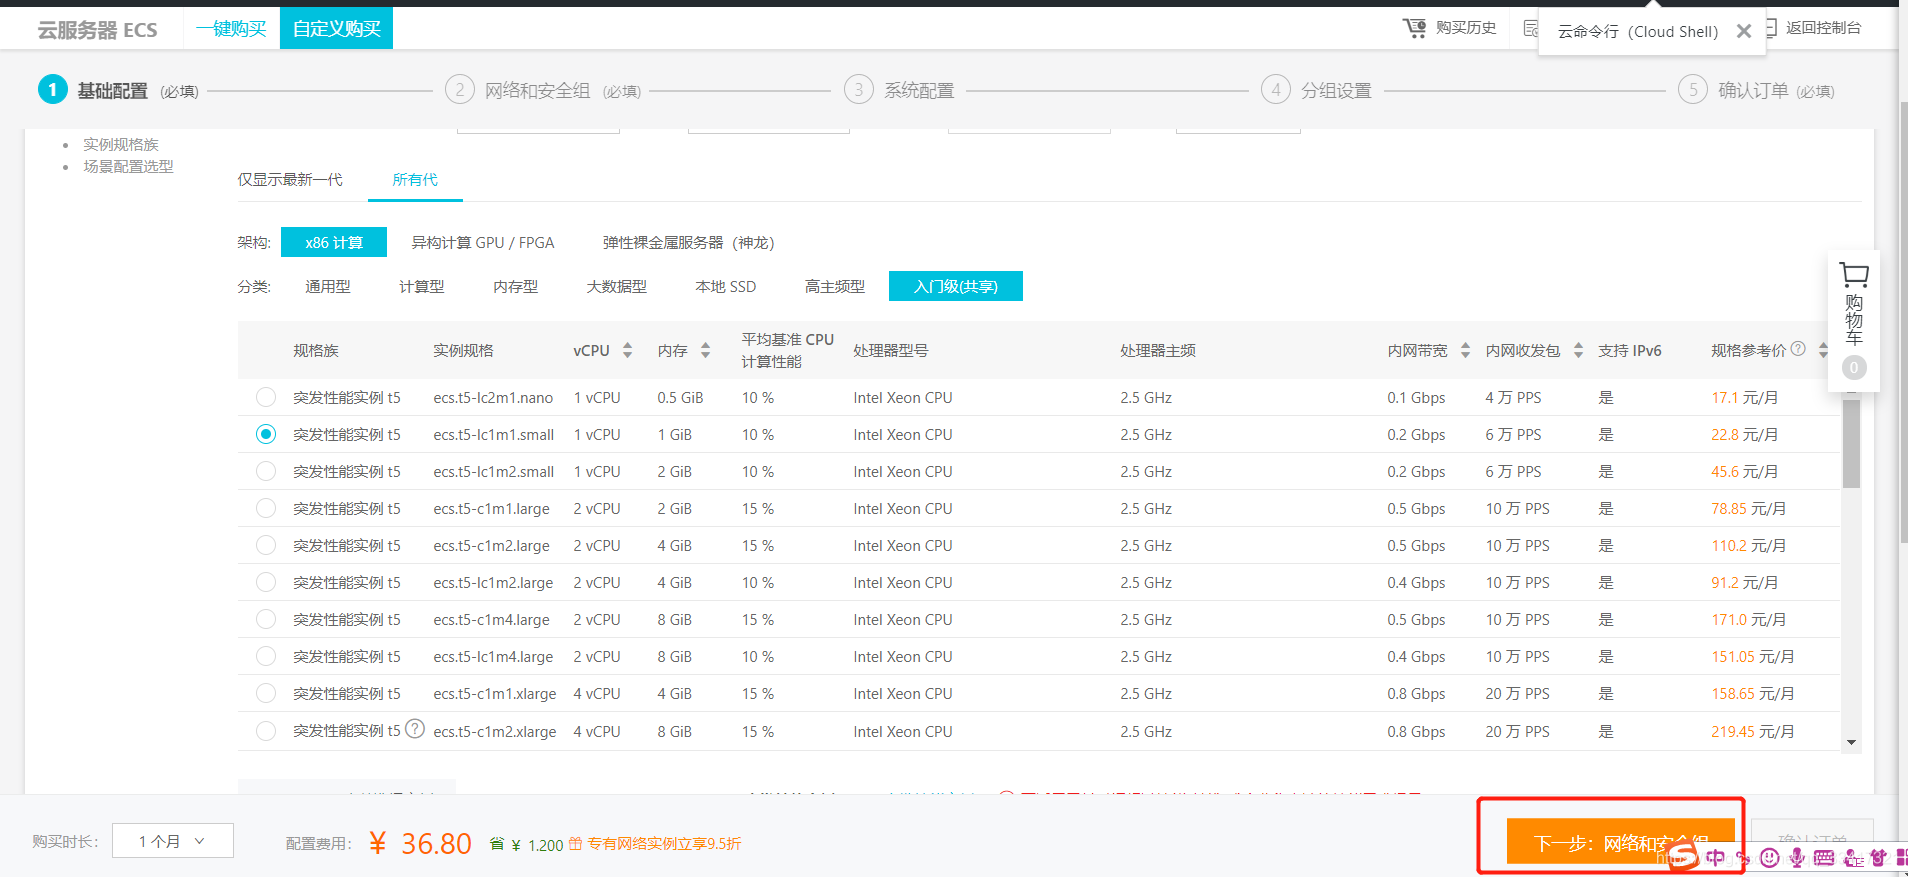
Task: Click help icon next to 规格参考价
Action: (1798, 349)
